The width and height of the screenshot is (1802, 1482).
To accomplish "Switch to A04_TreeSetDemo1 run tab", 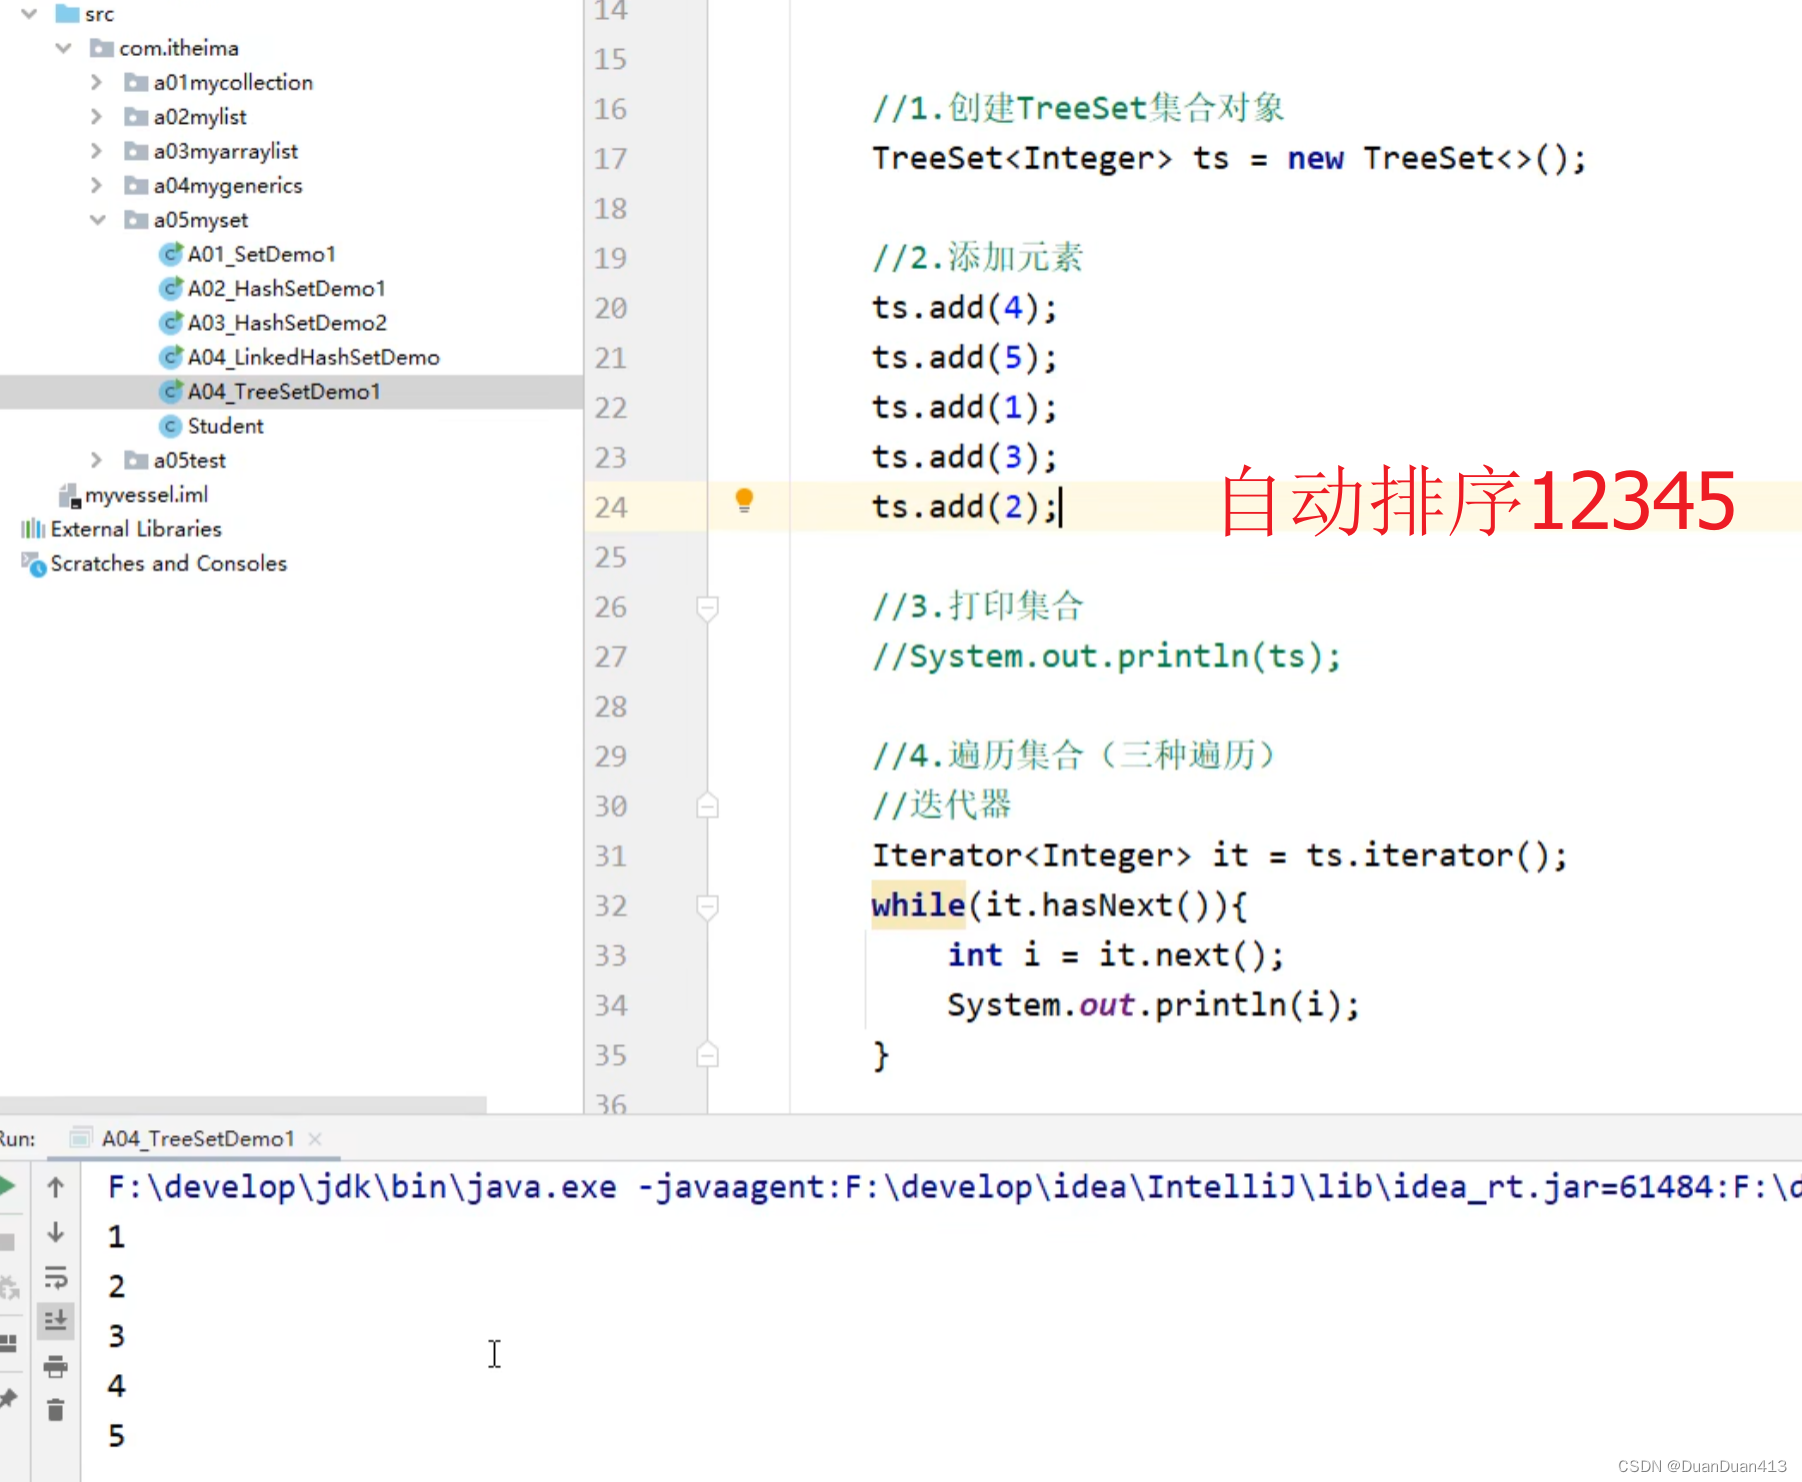I will (x=198, y=1139).
